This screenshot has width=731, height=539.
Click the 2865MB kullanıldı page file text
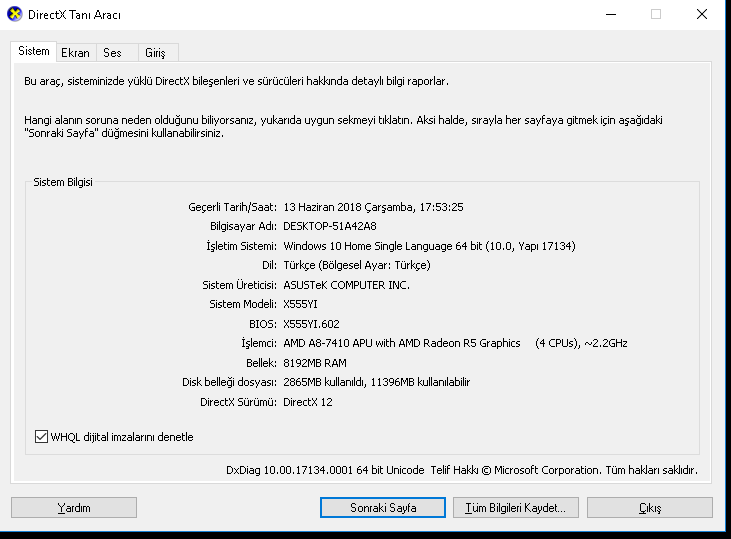[x=324, y=382]
